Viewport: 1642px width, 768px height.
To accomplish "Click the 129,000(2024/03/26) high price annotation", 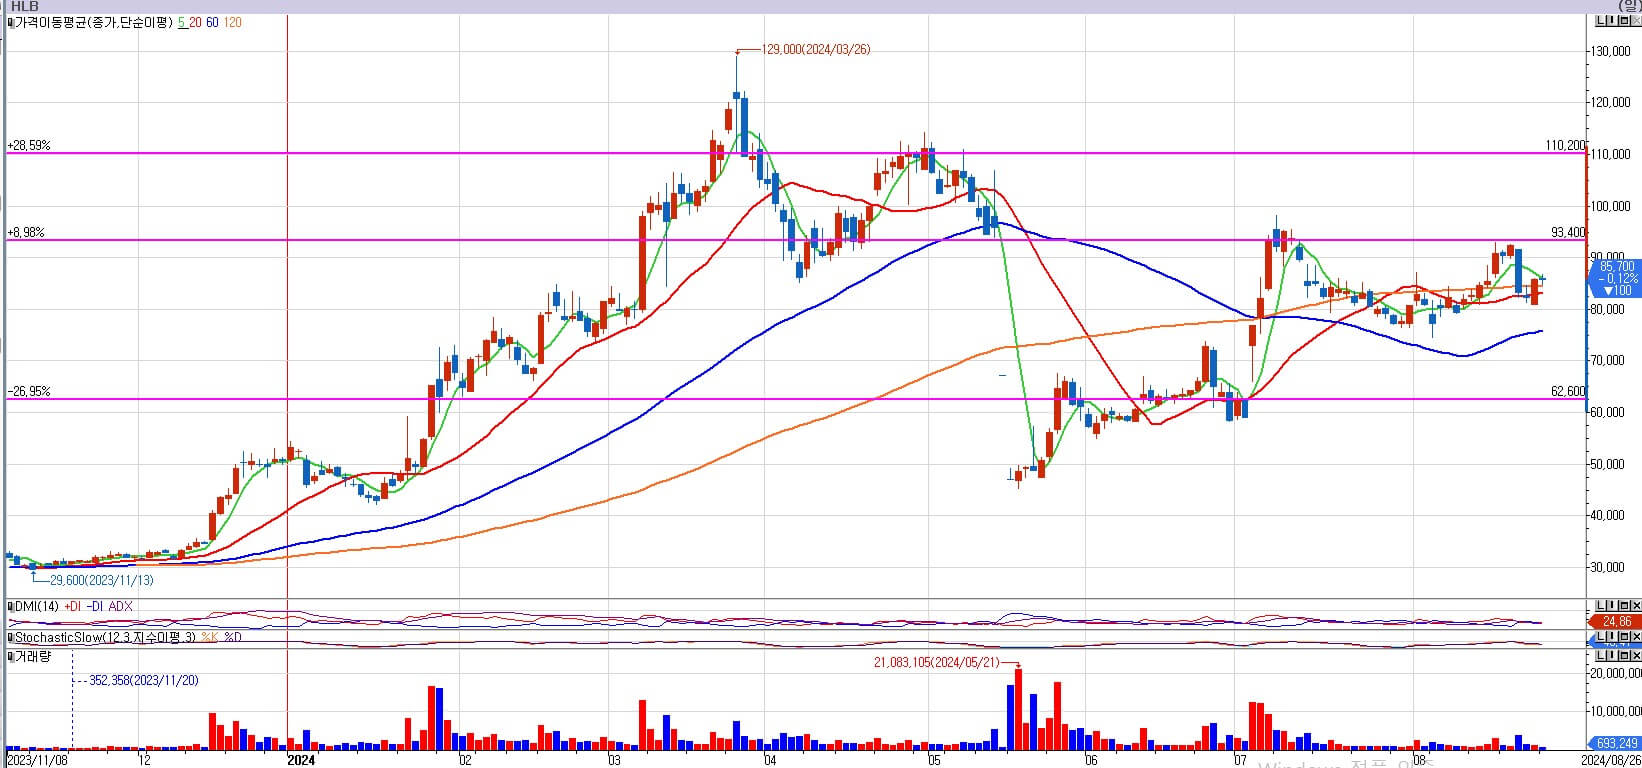I will pos(816,49).
